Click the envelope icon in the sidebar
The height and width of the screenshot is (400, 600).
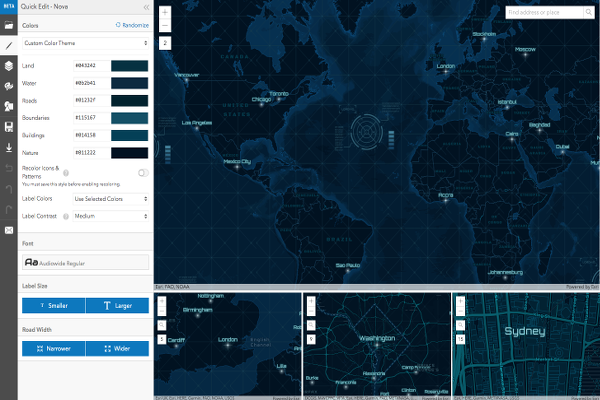coord(8,229)
